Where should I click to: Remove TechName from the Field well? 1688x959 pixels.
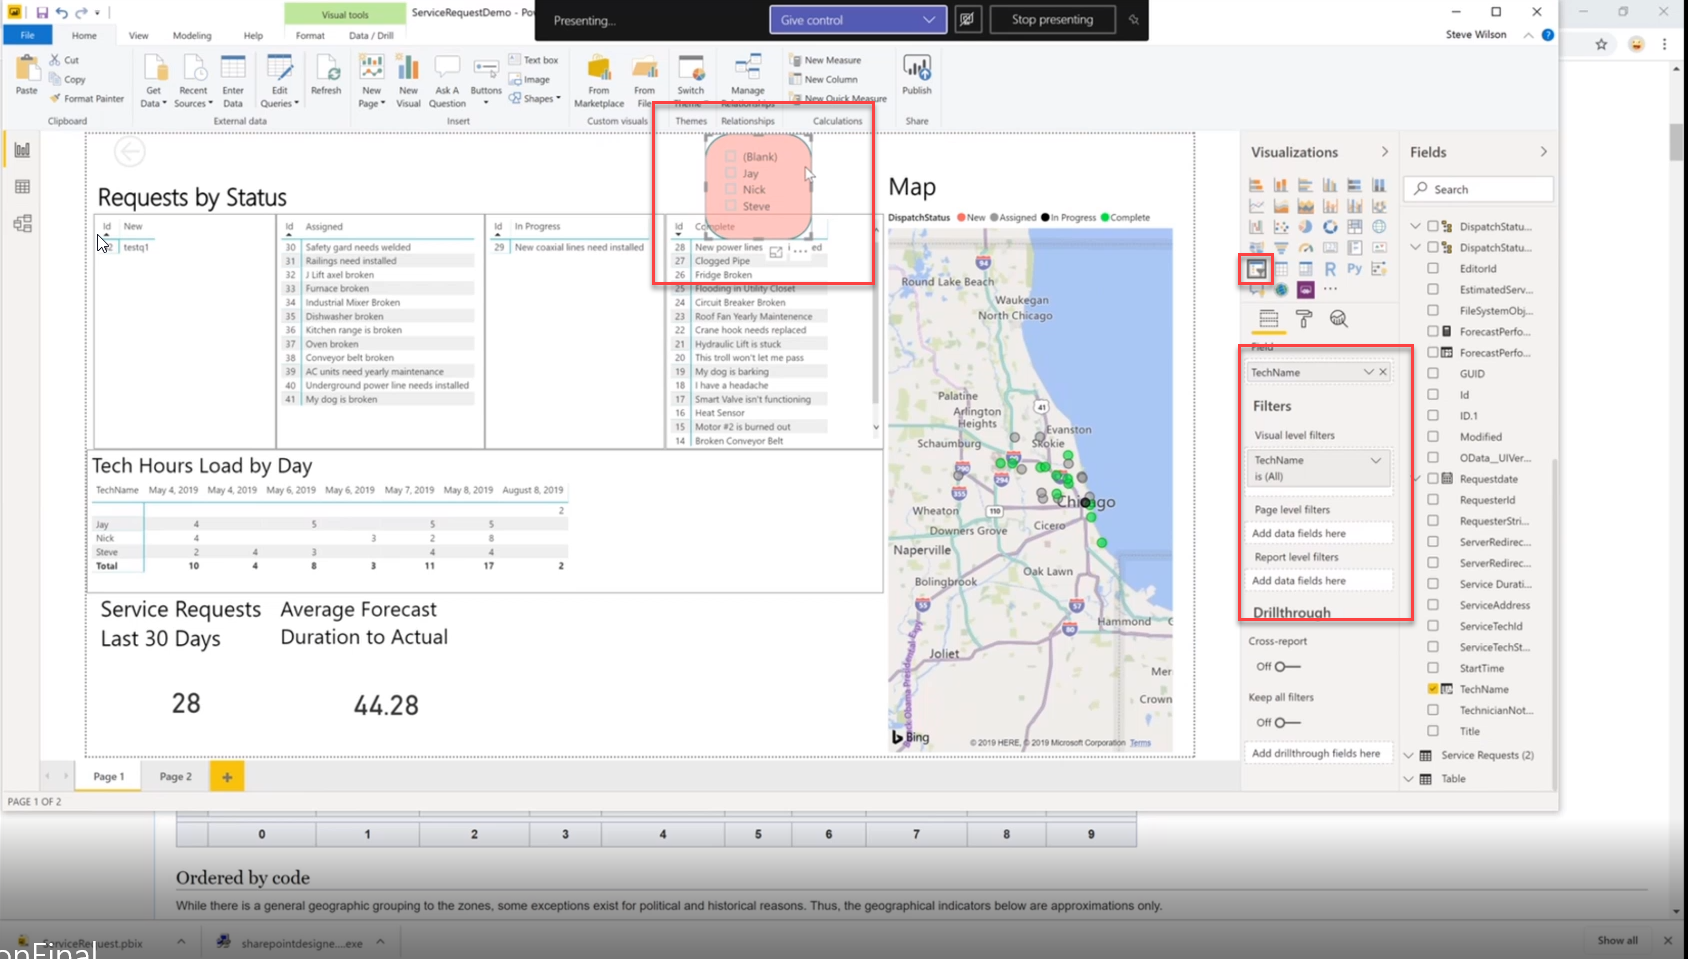click(x=1383, y=372)
